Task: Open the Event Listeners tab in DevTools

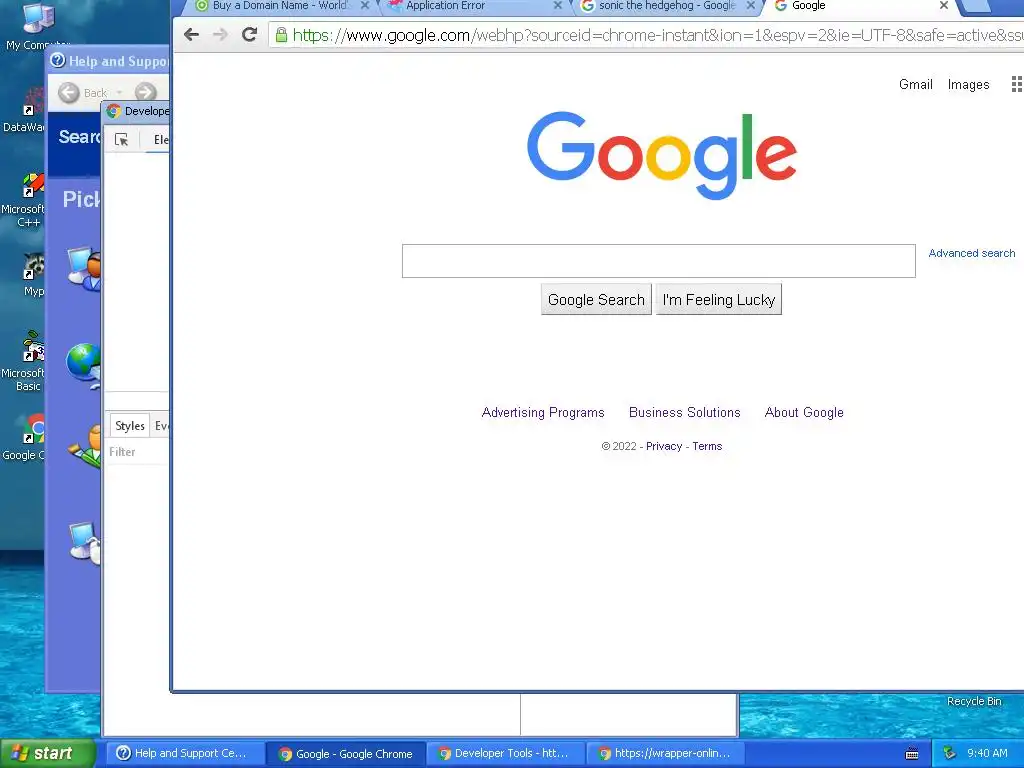Action: point(161,426)
